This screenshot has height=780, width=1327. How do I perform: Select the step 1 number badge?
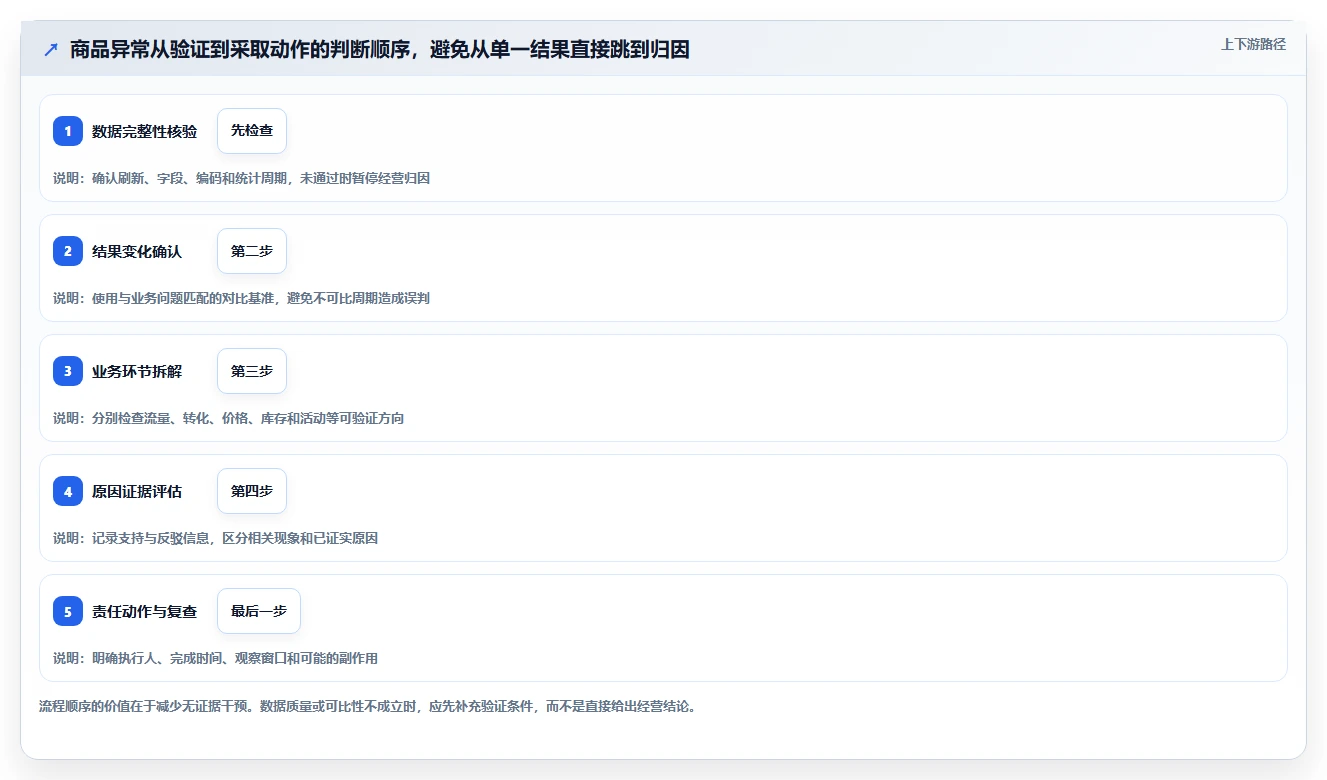click(68, 131)
